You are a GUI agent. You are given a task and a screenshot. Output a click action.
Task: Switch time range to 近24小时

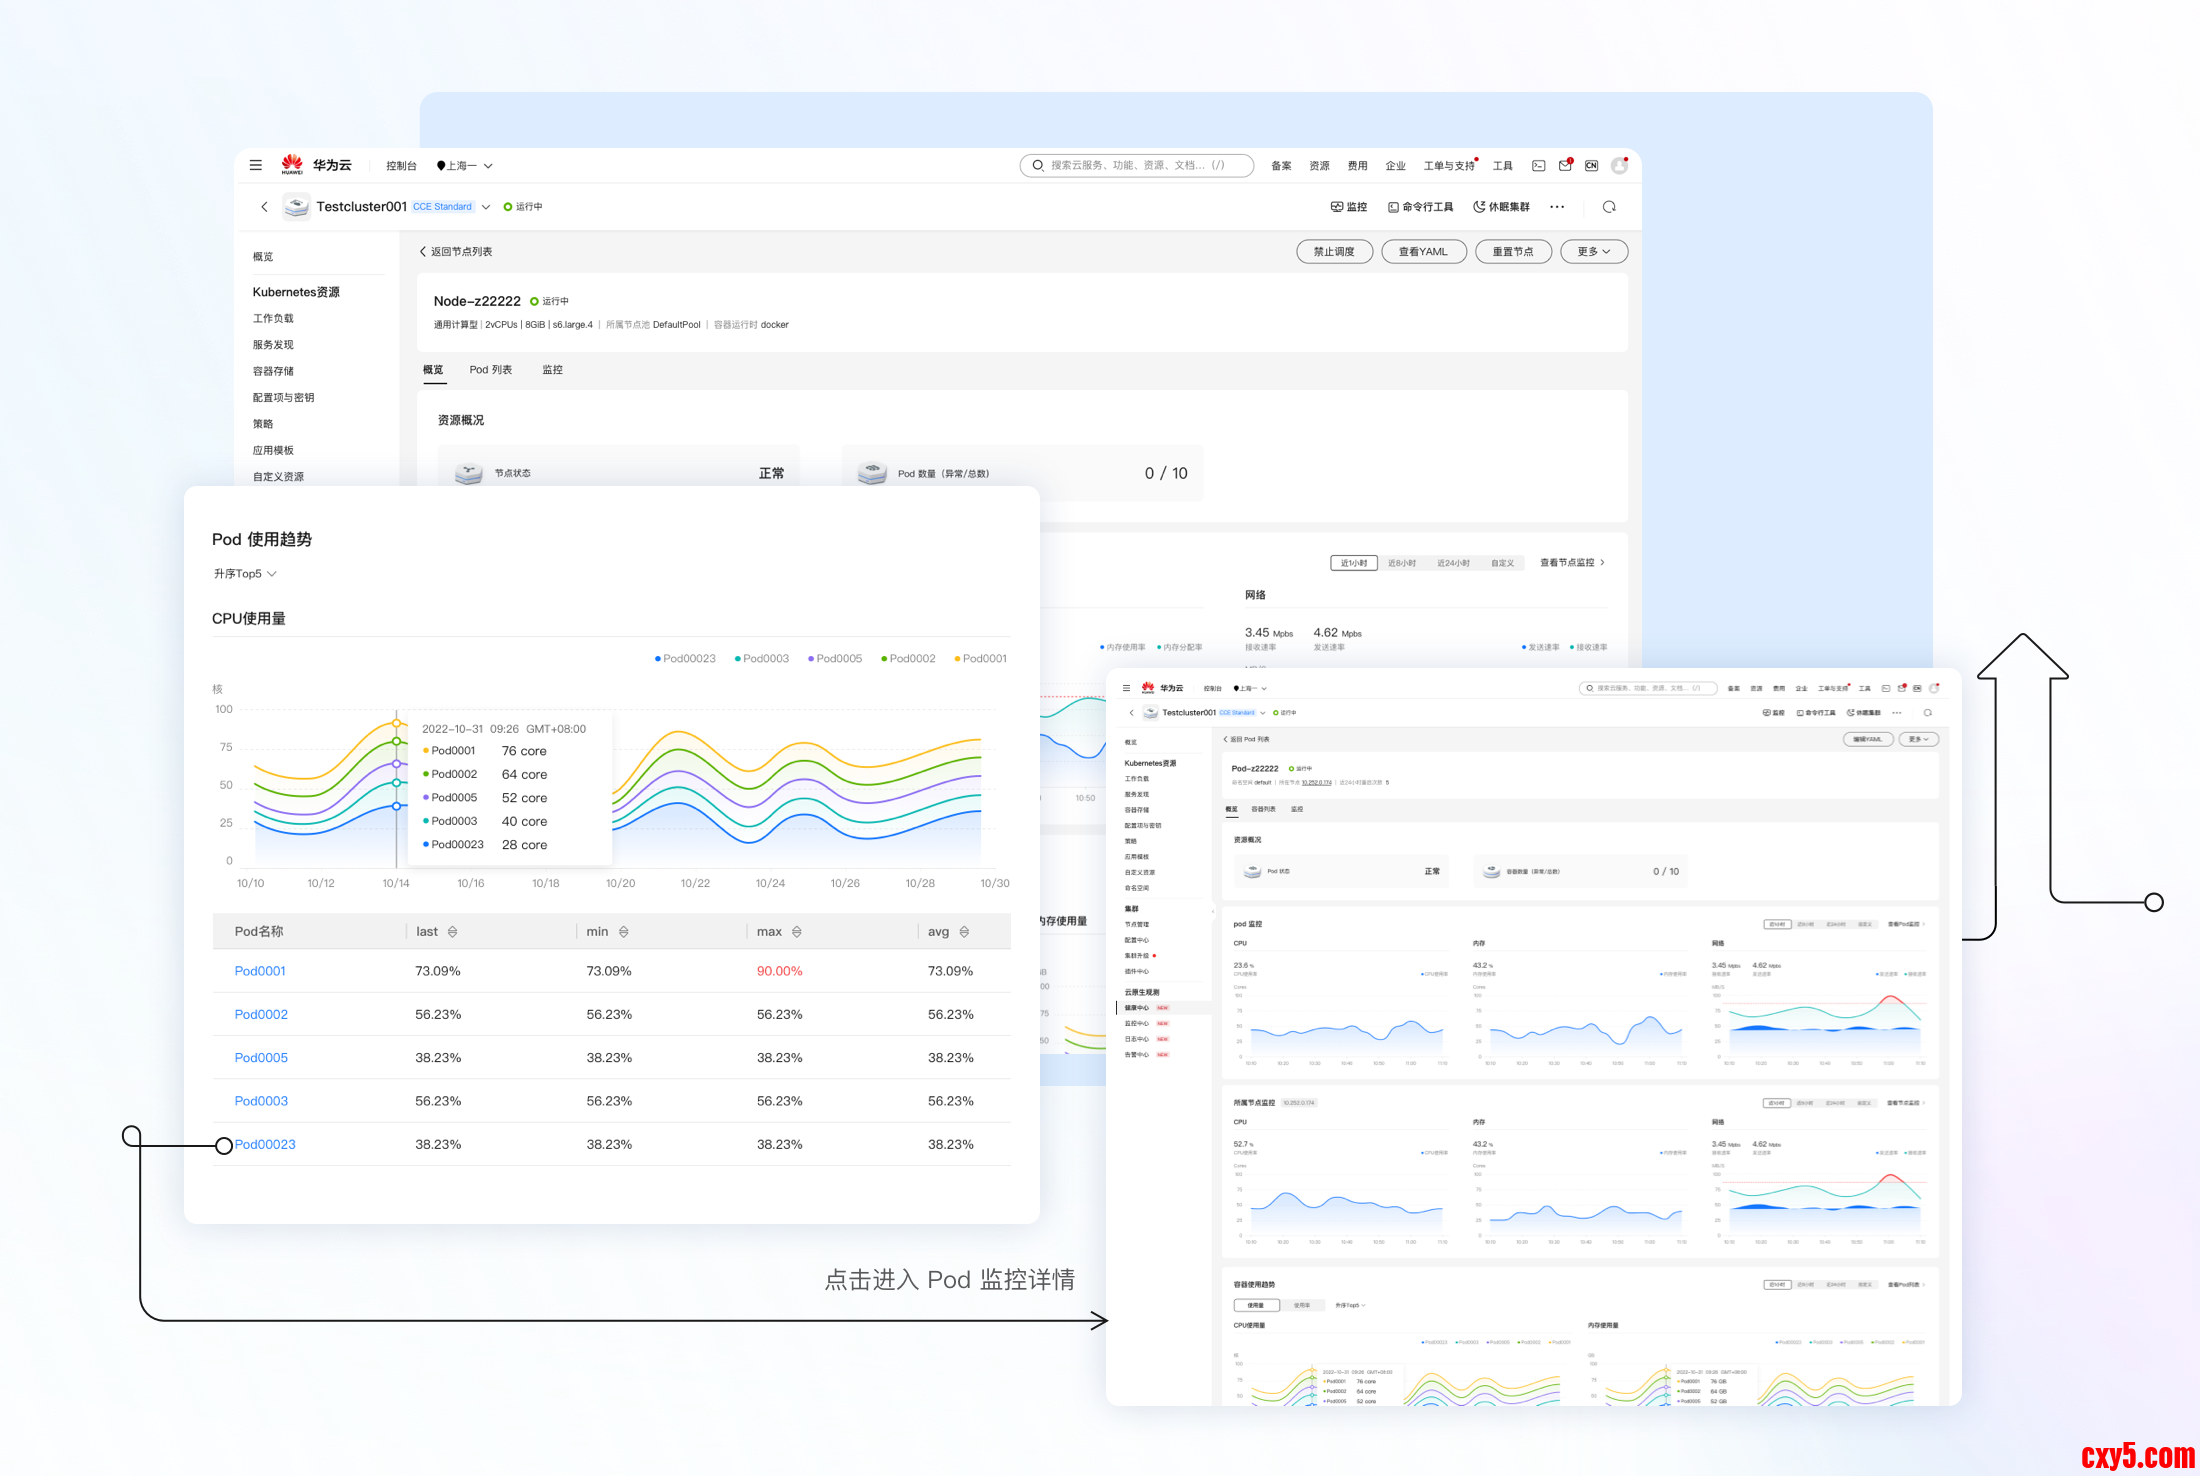[1453, 563]
